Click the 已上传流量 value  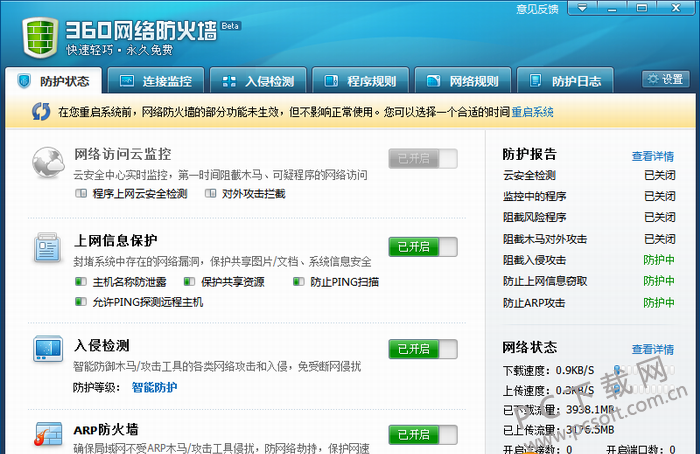pyautogui.click(x=590, y=429)
